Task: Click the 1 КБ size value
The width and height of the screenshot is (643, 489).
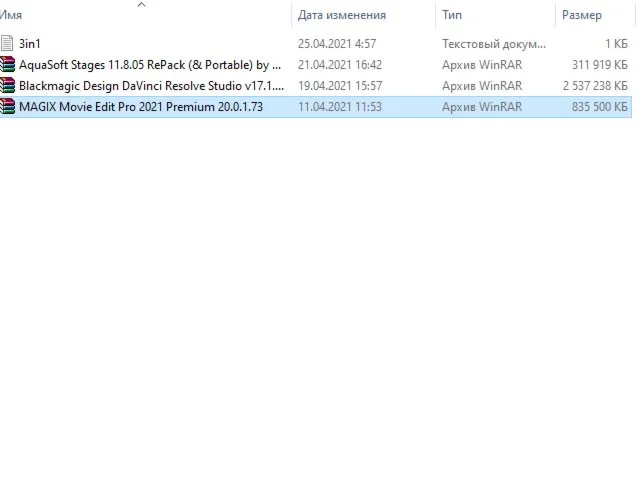Action: (616, 43)
